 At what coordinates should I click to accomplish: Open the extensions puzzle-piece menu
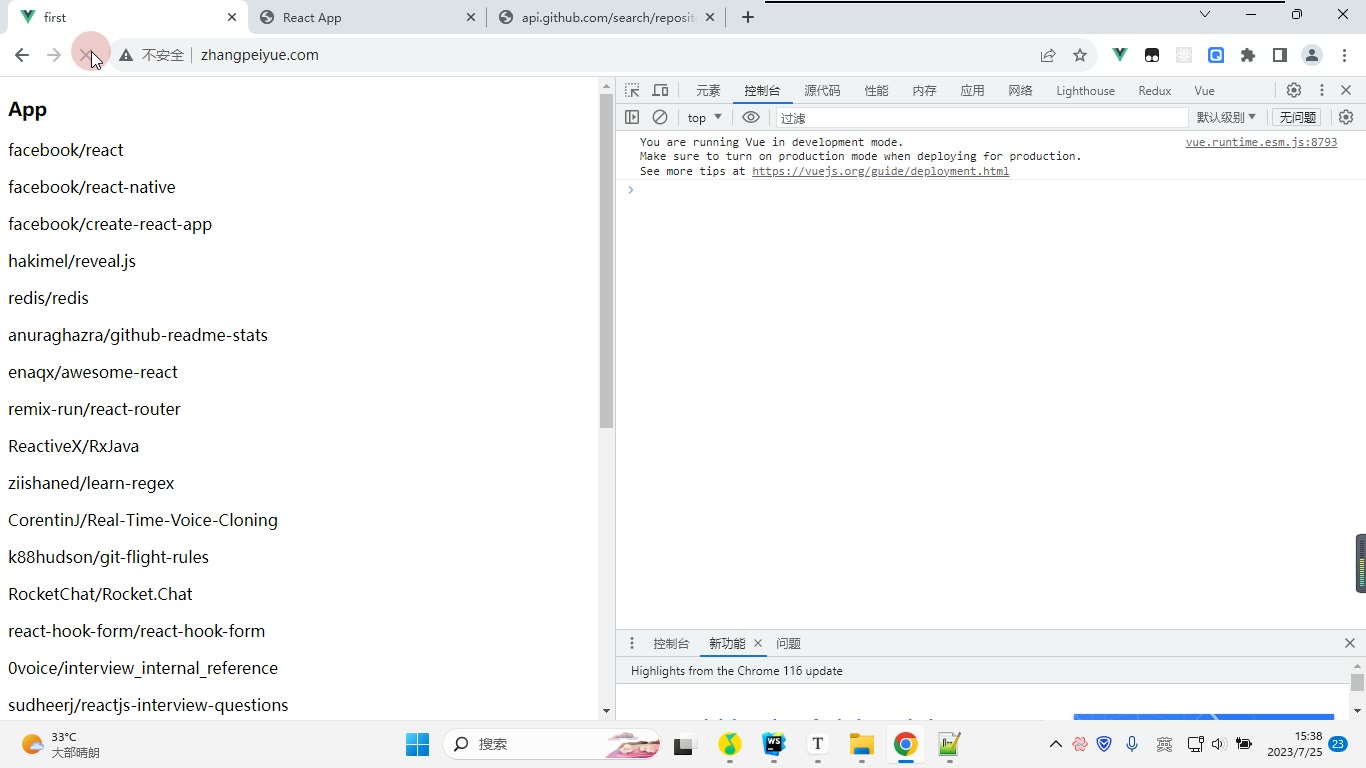(x=1248, y=55)
